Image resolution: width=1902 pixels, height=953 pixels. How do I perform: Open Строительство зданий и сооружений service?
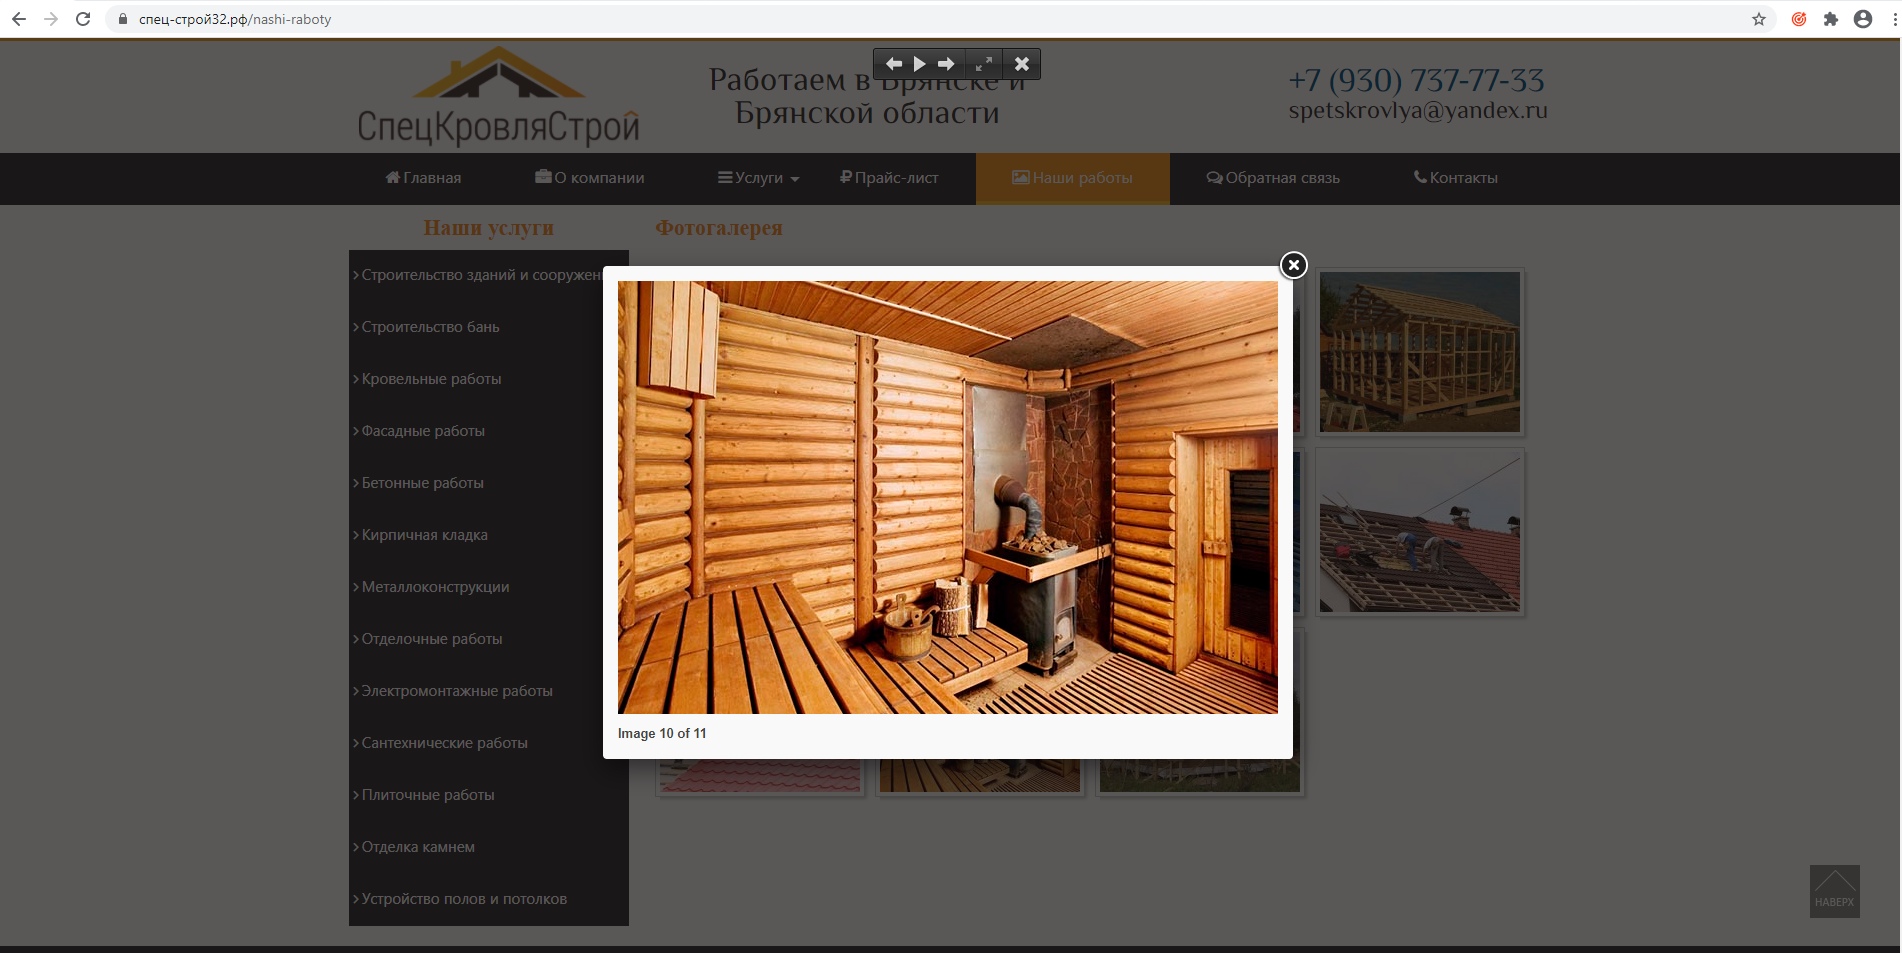478,275
